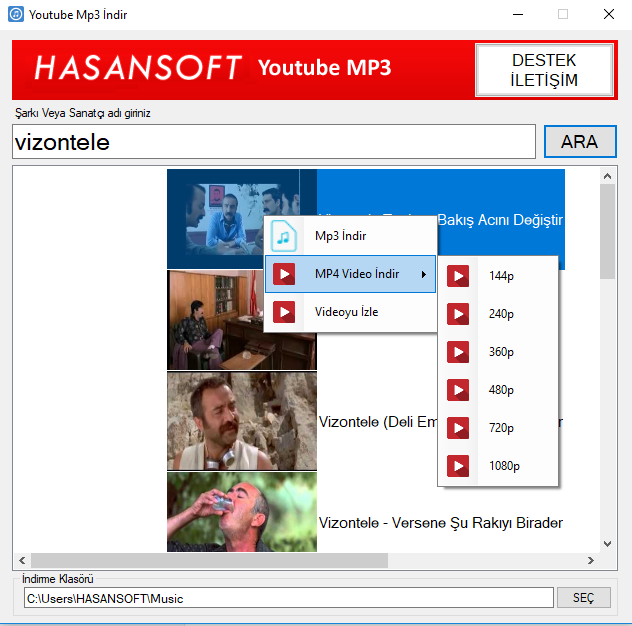The image size is (632, 626).
Task: Pick the 480p video quality
Action: 498,390
